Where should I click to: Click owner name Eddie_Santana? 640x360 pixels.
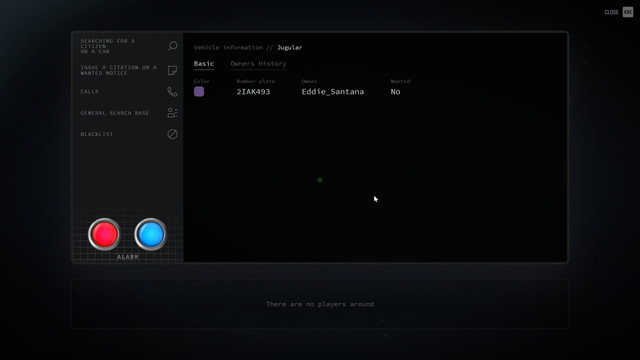(333, 92)
